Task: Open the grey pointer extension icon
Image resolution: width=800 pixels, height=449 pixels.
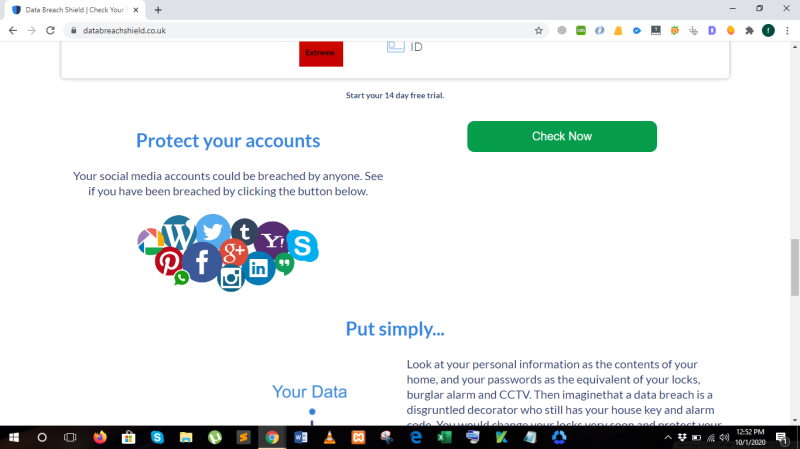Action: pos(693,31)
